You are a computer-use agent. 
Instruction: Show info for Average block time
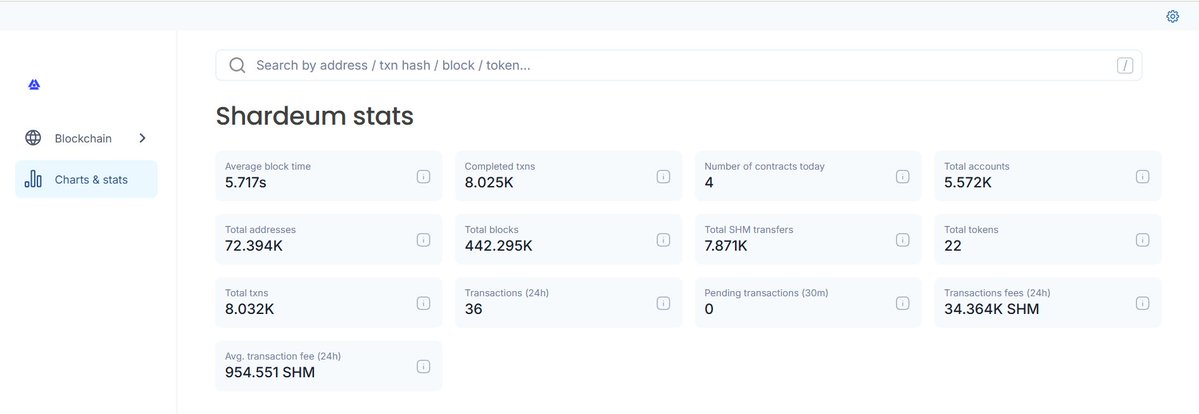tap(423, 176)
